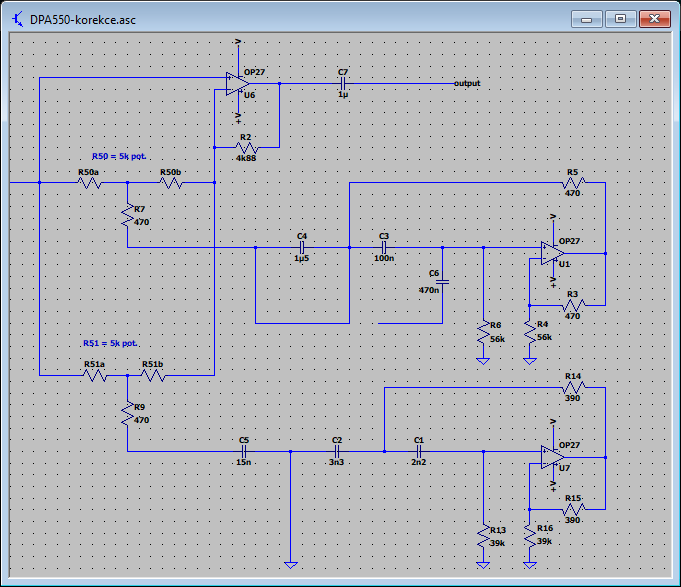Image resolution: width=681 pixels, height=587 pixels.
Task: Click resistor R14 symbol
Action: click(574, 387)
